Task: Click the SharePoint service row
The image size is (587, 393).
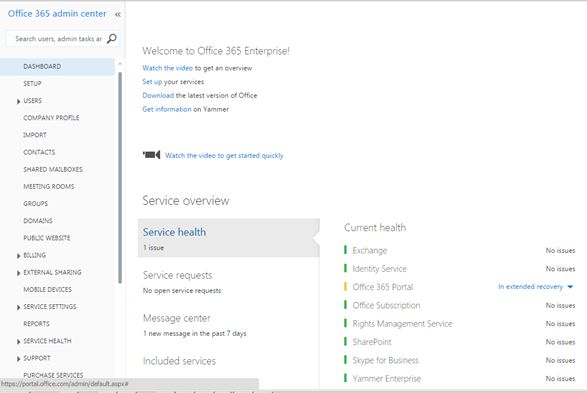Action: click(x=460, y=342)
